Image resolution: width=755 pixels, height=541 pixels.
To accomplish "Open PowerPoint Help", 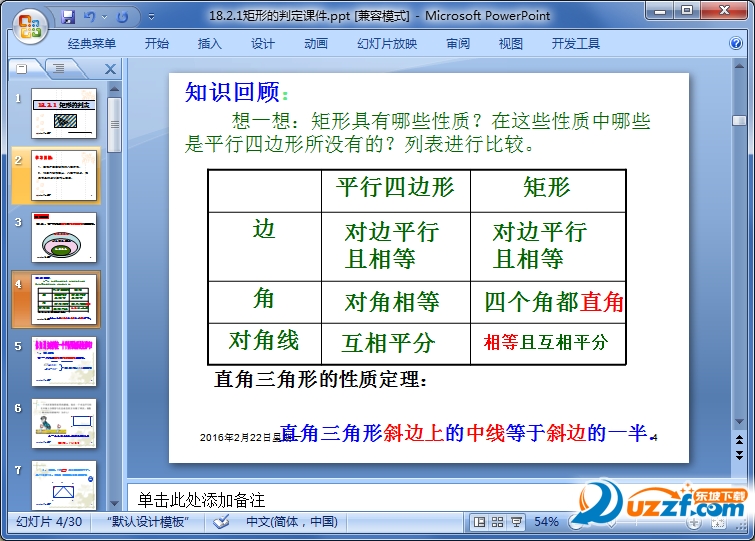I will tap(736, 43).
